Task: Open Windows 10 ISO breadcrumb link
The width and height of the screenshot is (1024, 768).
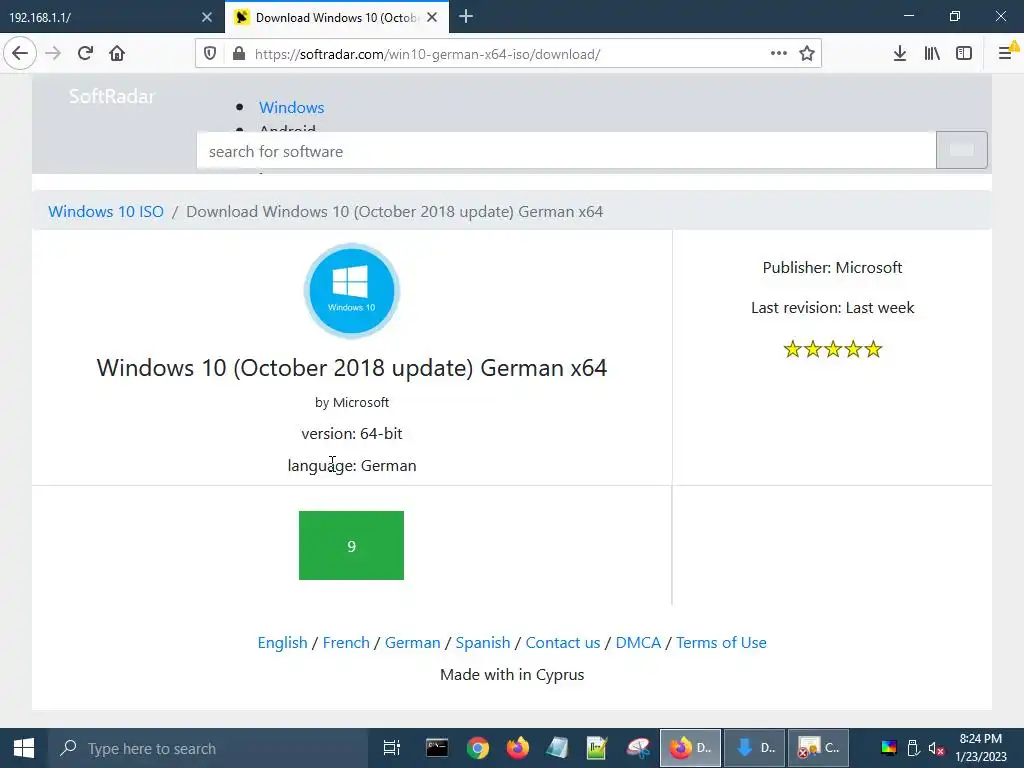Action: click(106, 212)
